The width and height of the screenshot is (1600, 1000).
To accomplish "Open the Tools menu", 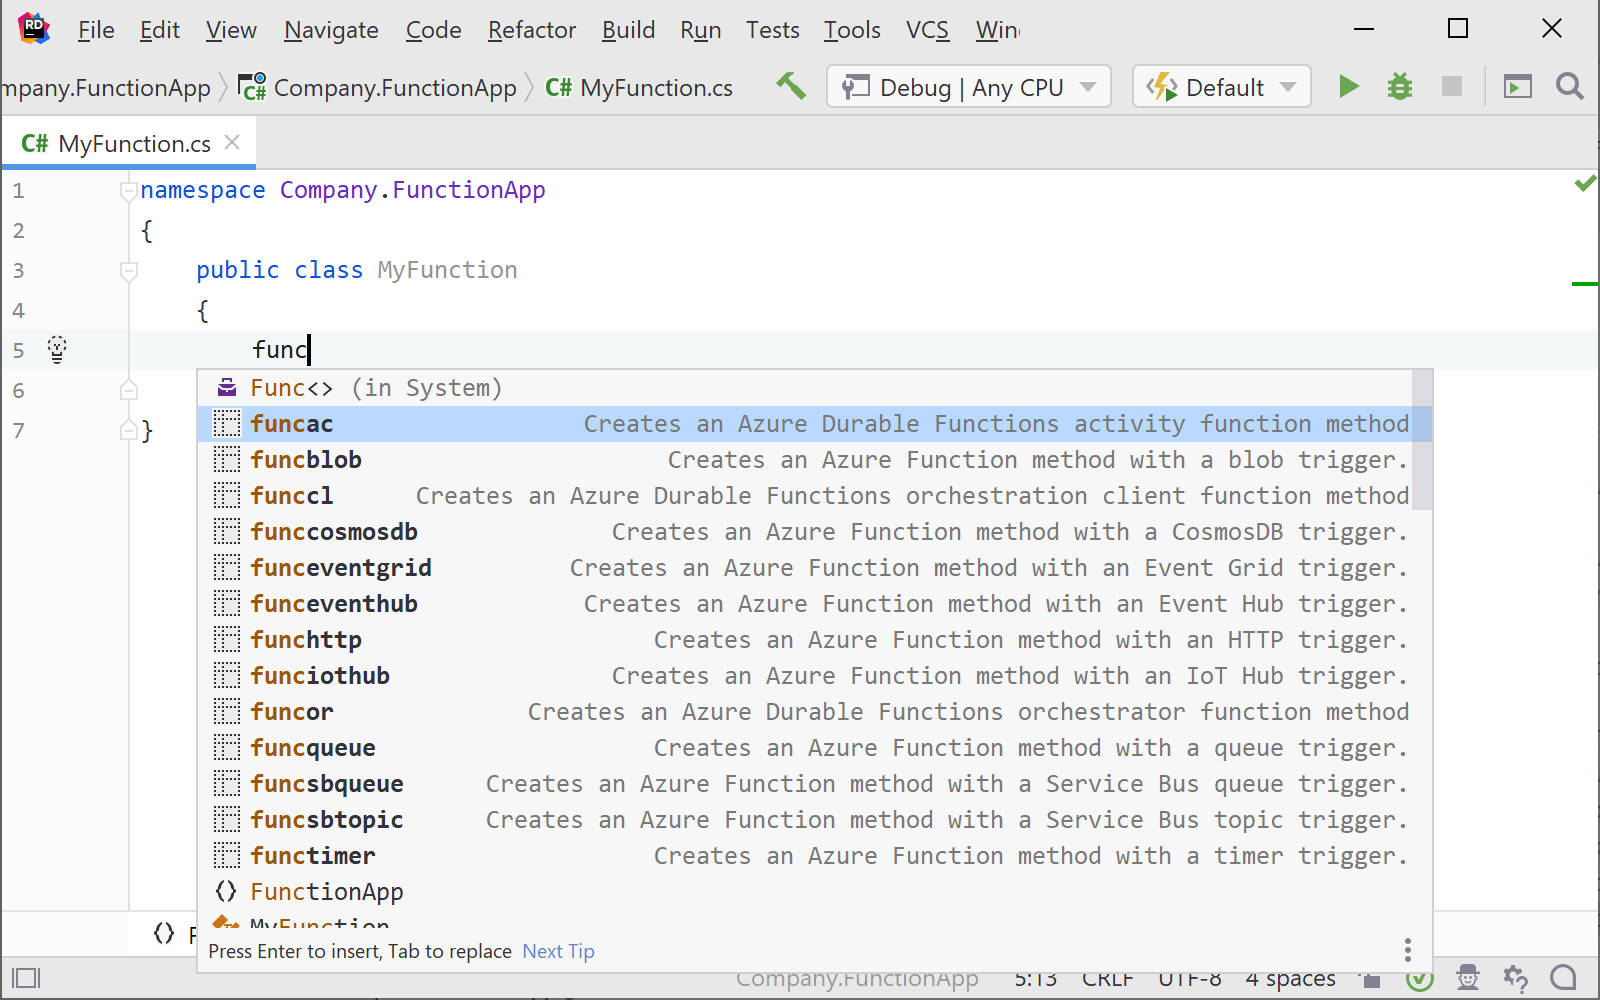I will [852, 30].
